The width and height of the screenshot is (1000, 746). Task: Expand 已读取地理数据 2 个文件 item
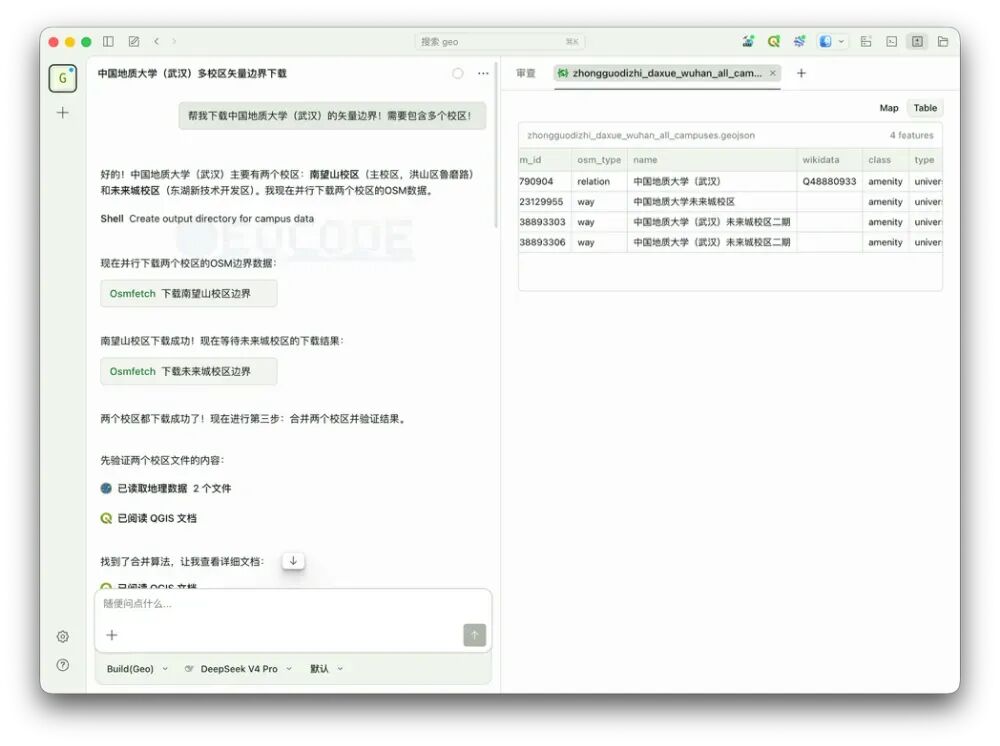tap(166, 488)
